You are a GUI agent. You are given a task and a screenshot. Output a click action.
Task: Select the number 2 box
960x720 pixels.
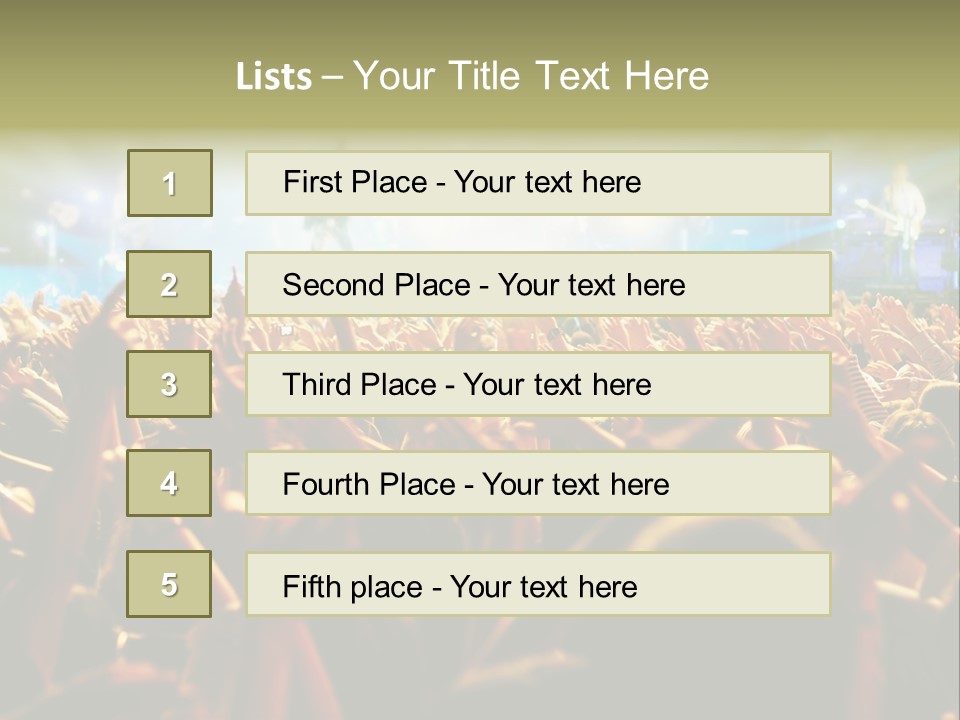click(170, 284)
